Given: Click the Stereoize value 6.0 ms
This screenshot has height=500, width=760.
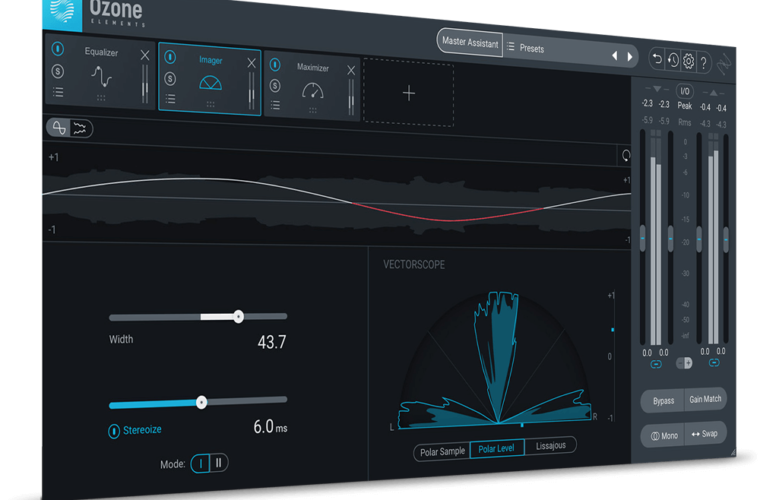Looking at the screenshot, I should pos(270,427).
